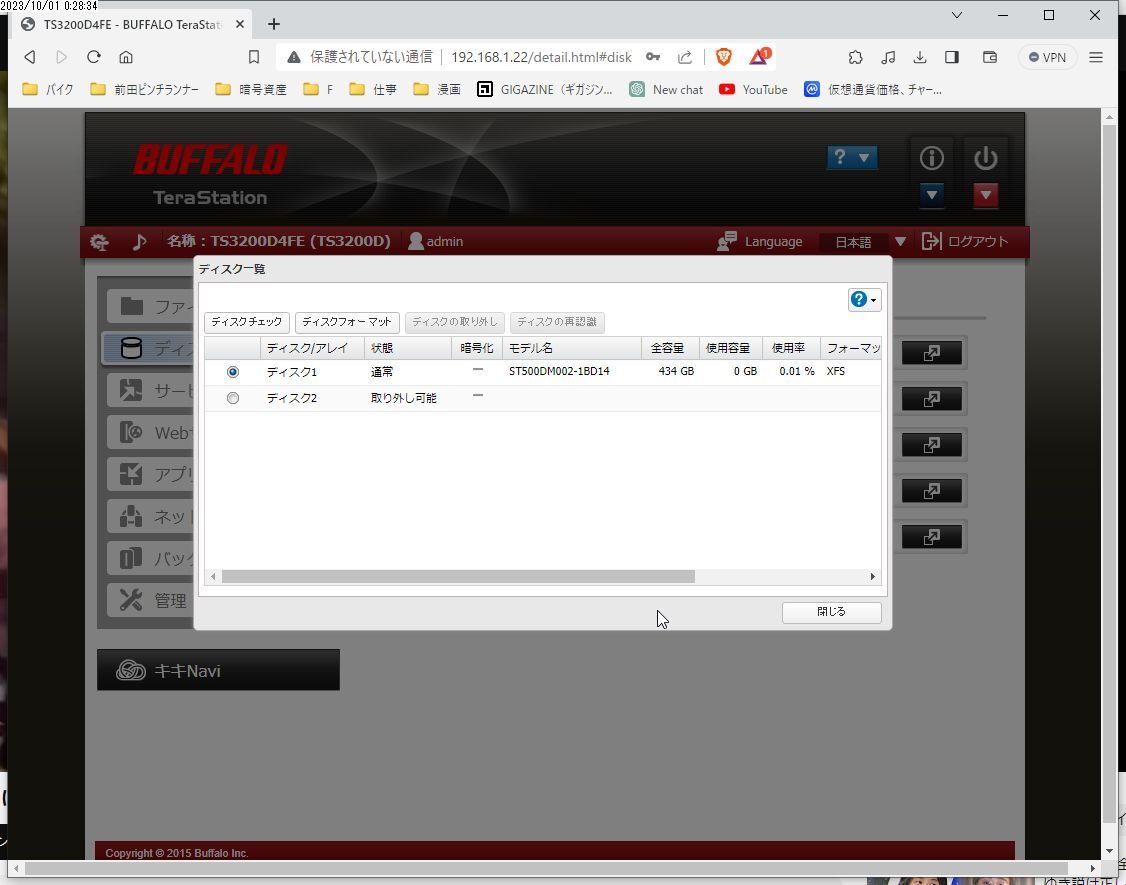Select the ディスク1 radio button
Screen dimensions: 1126x885
click(x=233, y=372)
